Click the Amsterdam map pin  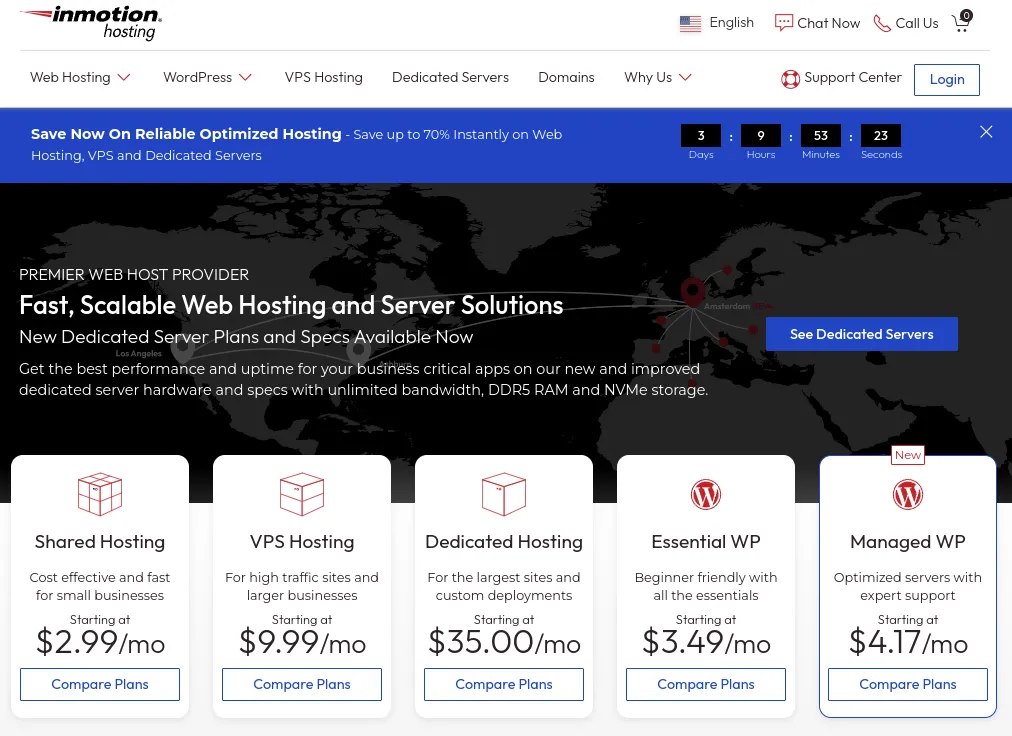point(693,292)
